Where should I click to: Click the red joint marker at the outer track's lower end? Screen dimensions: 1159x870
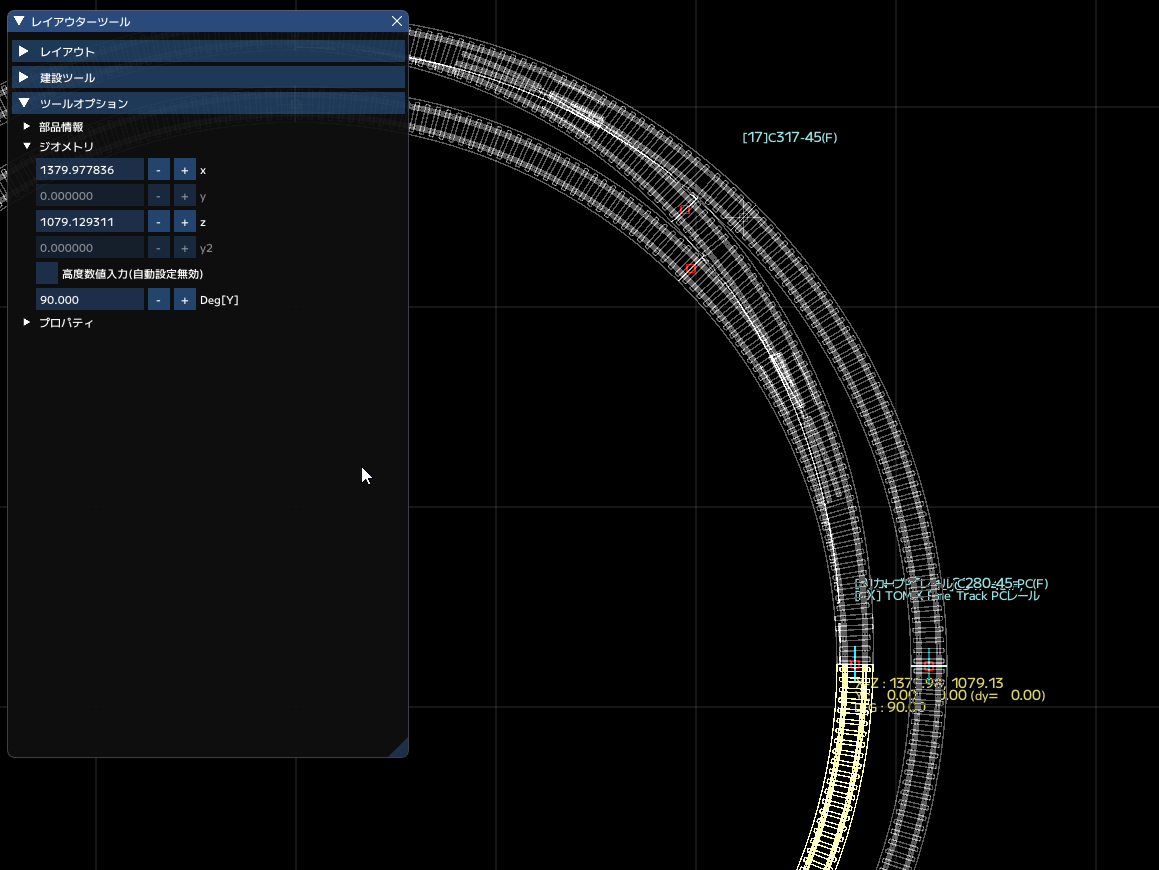928,666
